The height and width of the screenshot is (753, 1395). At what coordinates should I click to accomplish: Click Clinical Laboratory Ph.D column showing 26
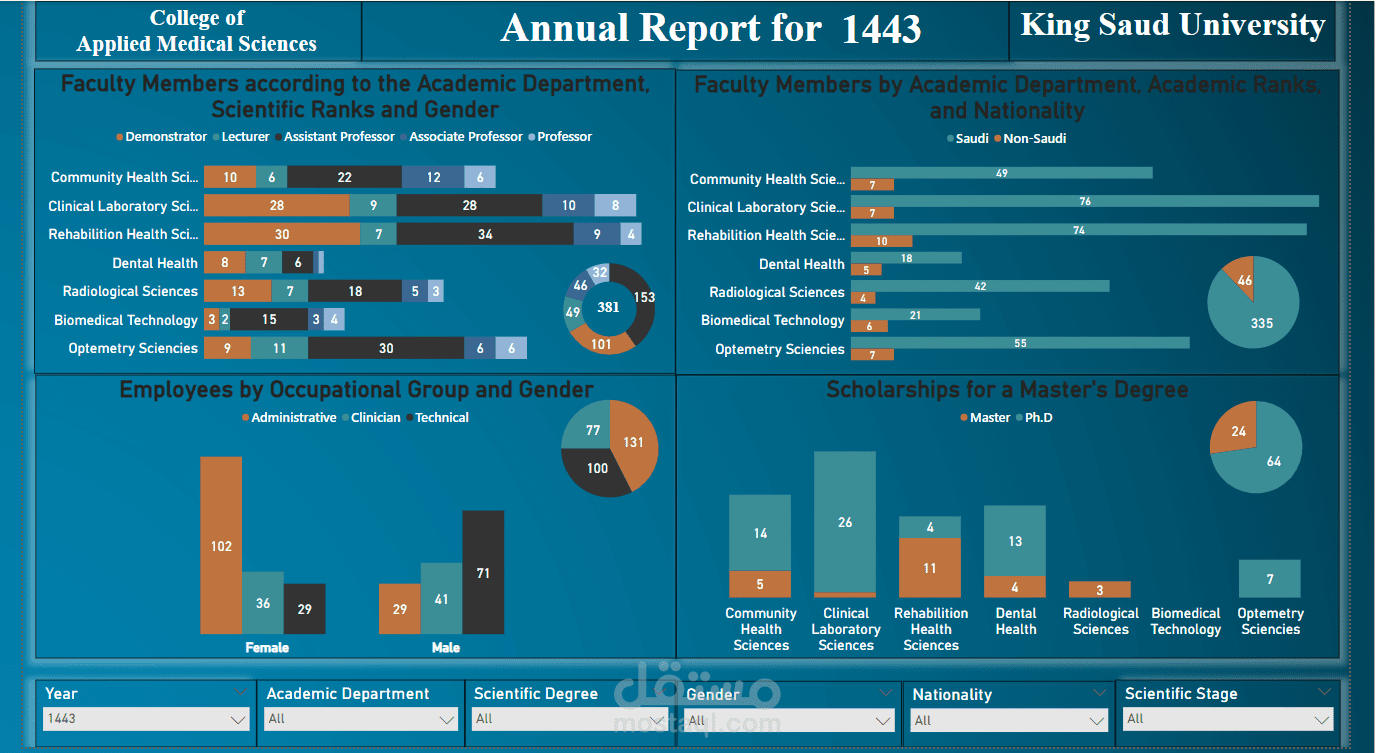(845, 522)
